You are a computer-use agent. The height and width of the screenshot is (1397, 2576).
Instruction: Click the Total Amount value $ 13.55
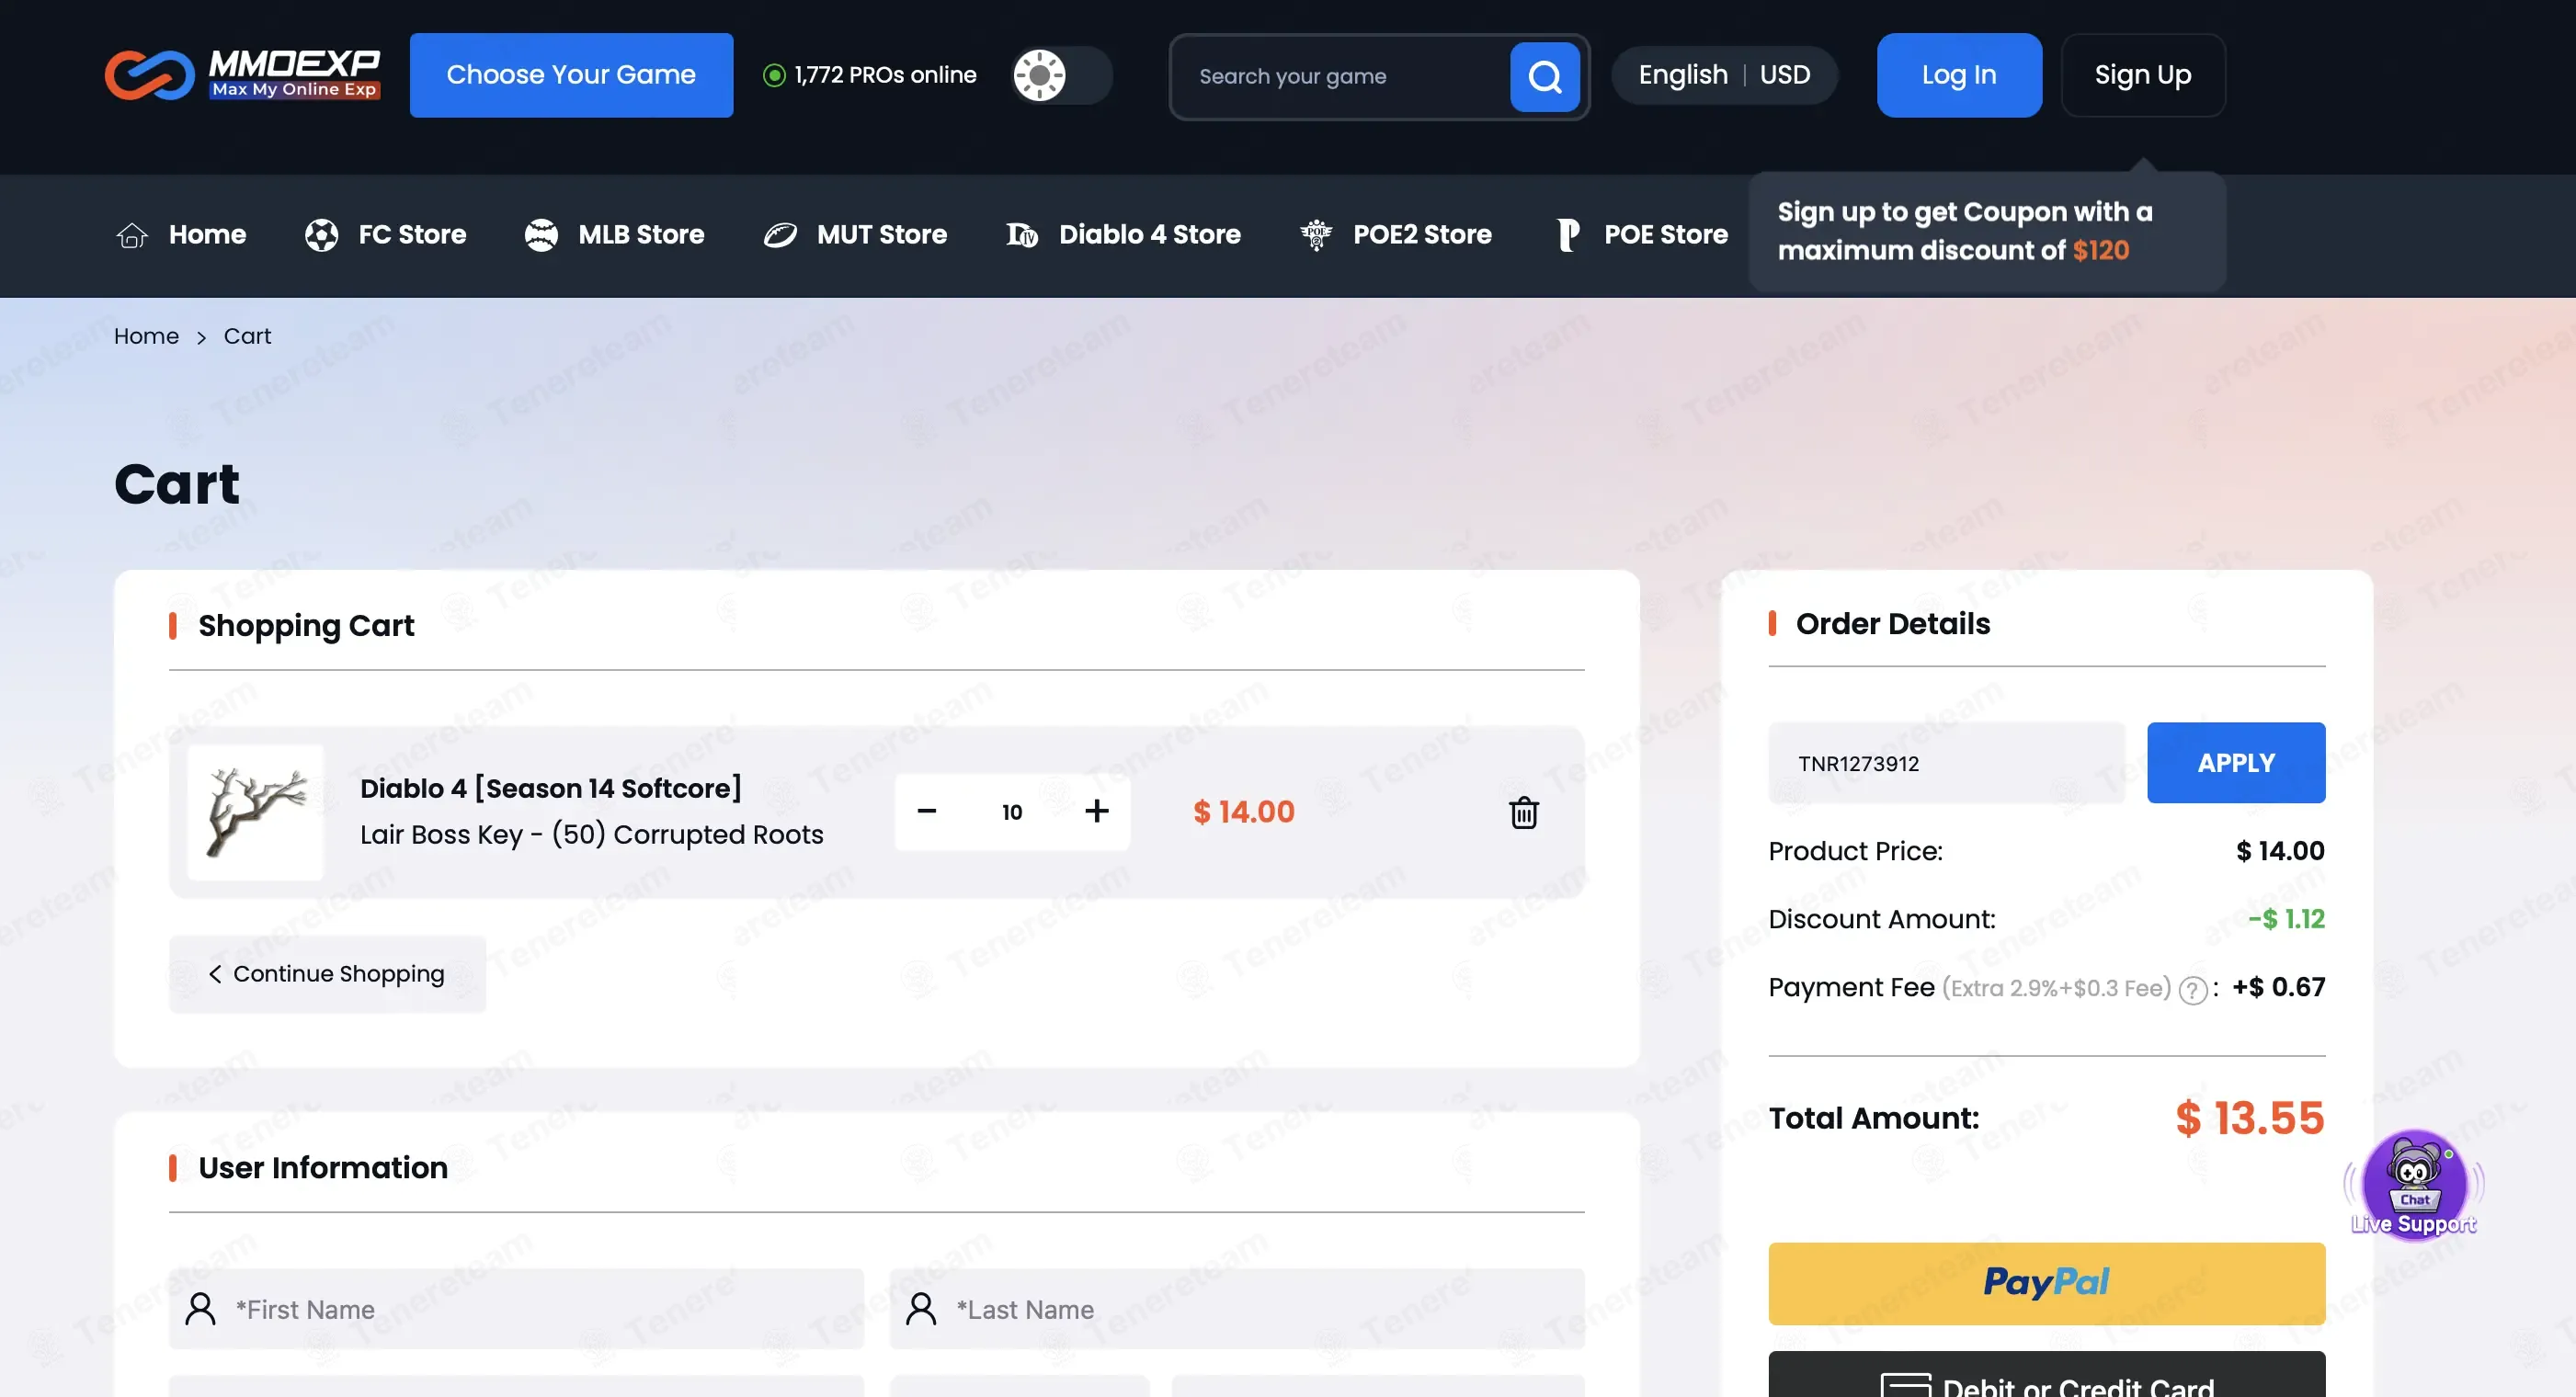pyautogui.click(x=2250, y=1118)
